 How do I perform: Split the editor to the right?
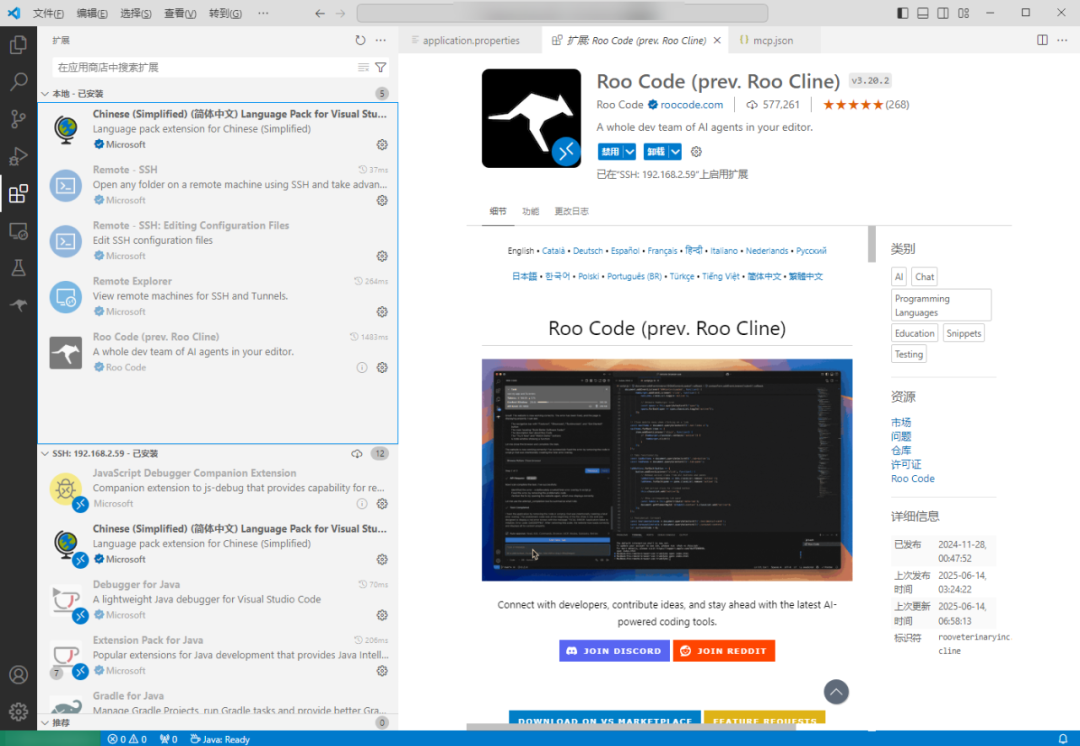click(1043, 41)
